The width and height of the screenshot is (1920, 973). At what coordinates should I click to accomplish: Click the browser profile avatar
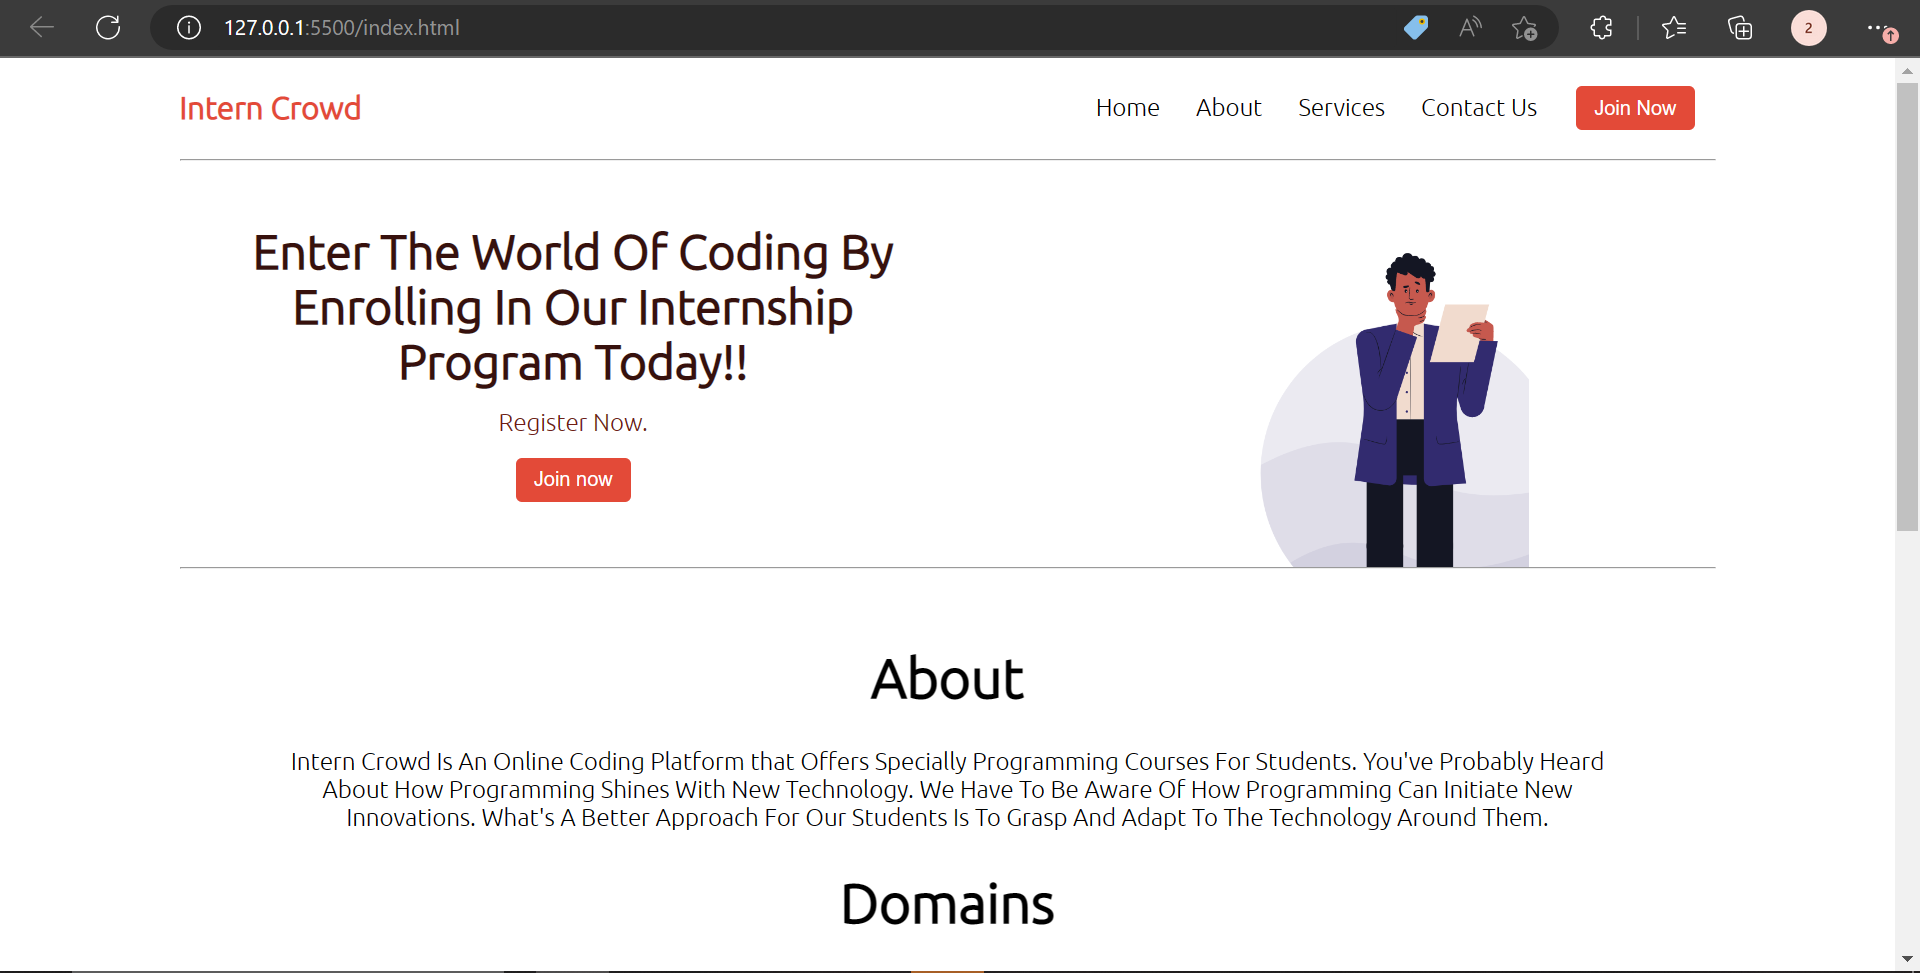[x=1808, y=28]
